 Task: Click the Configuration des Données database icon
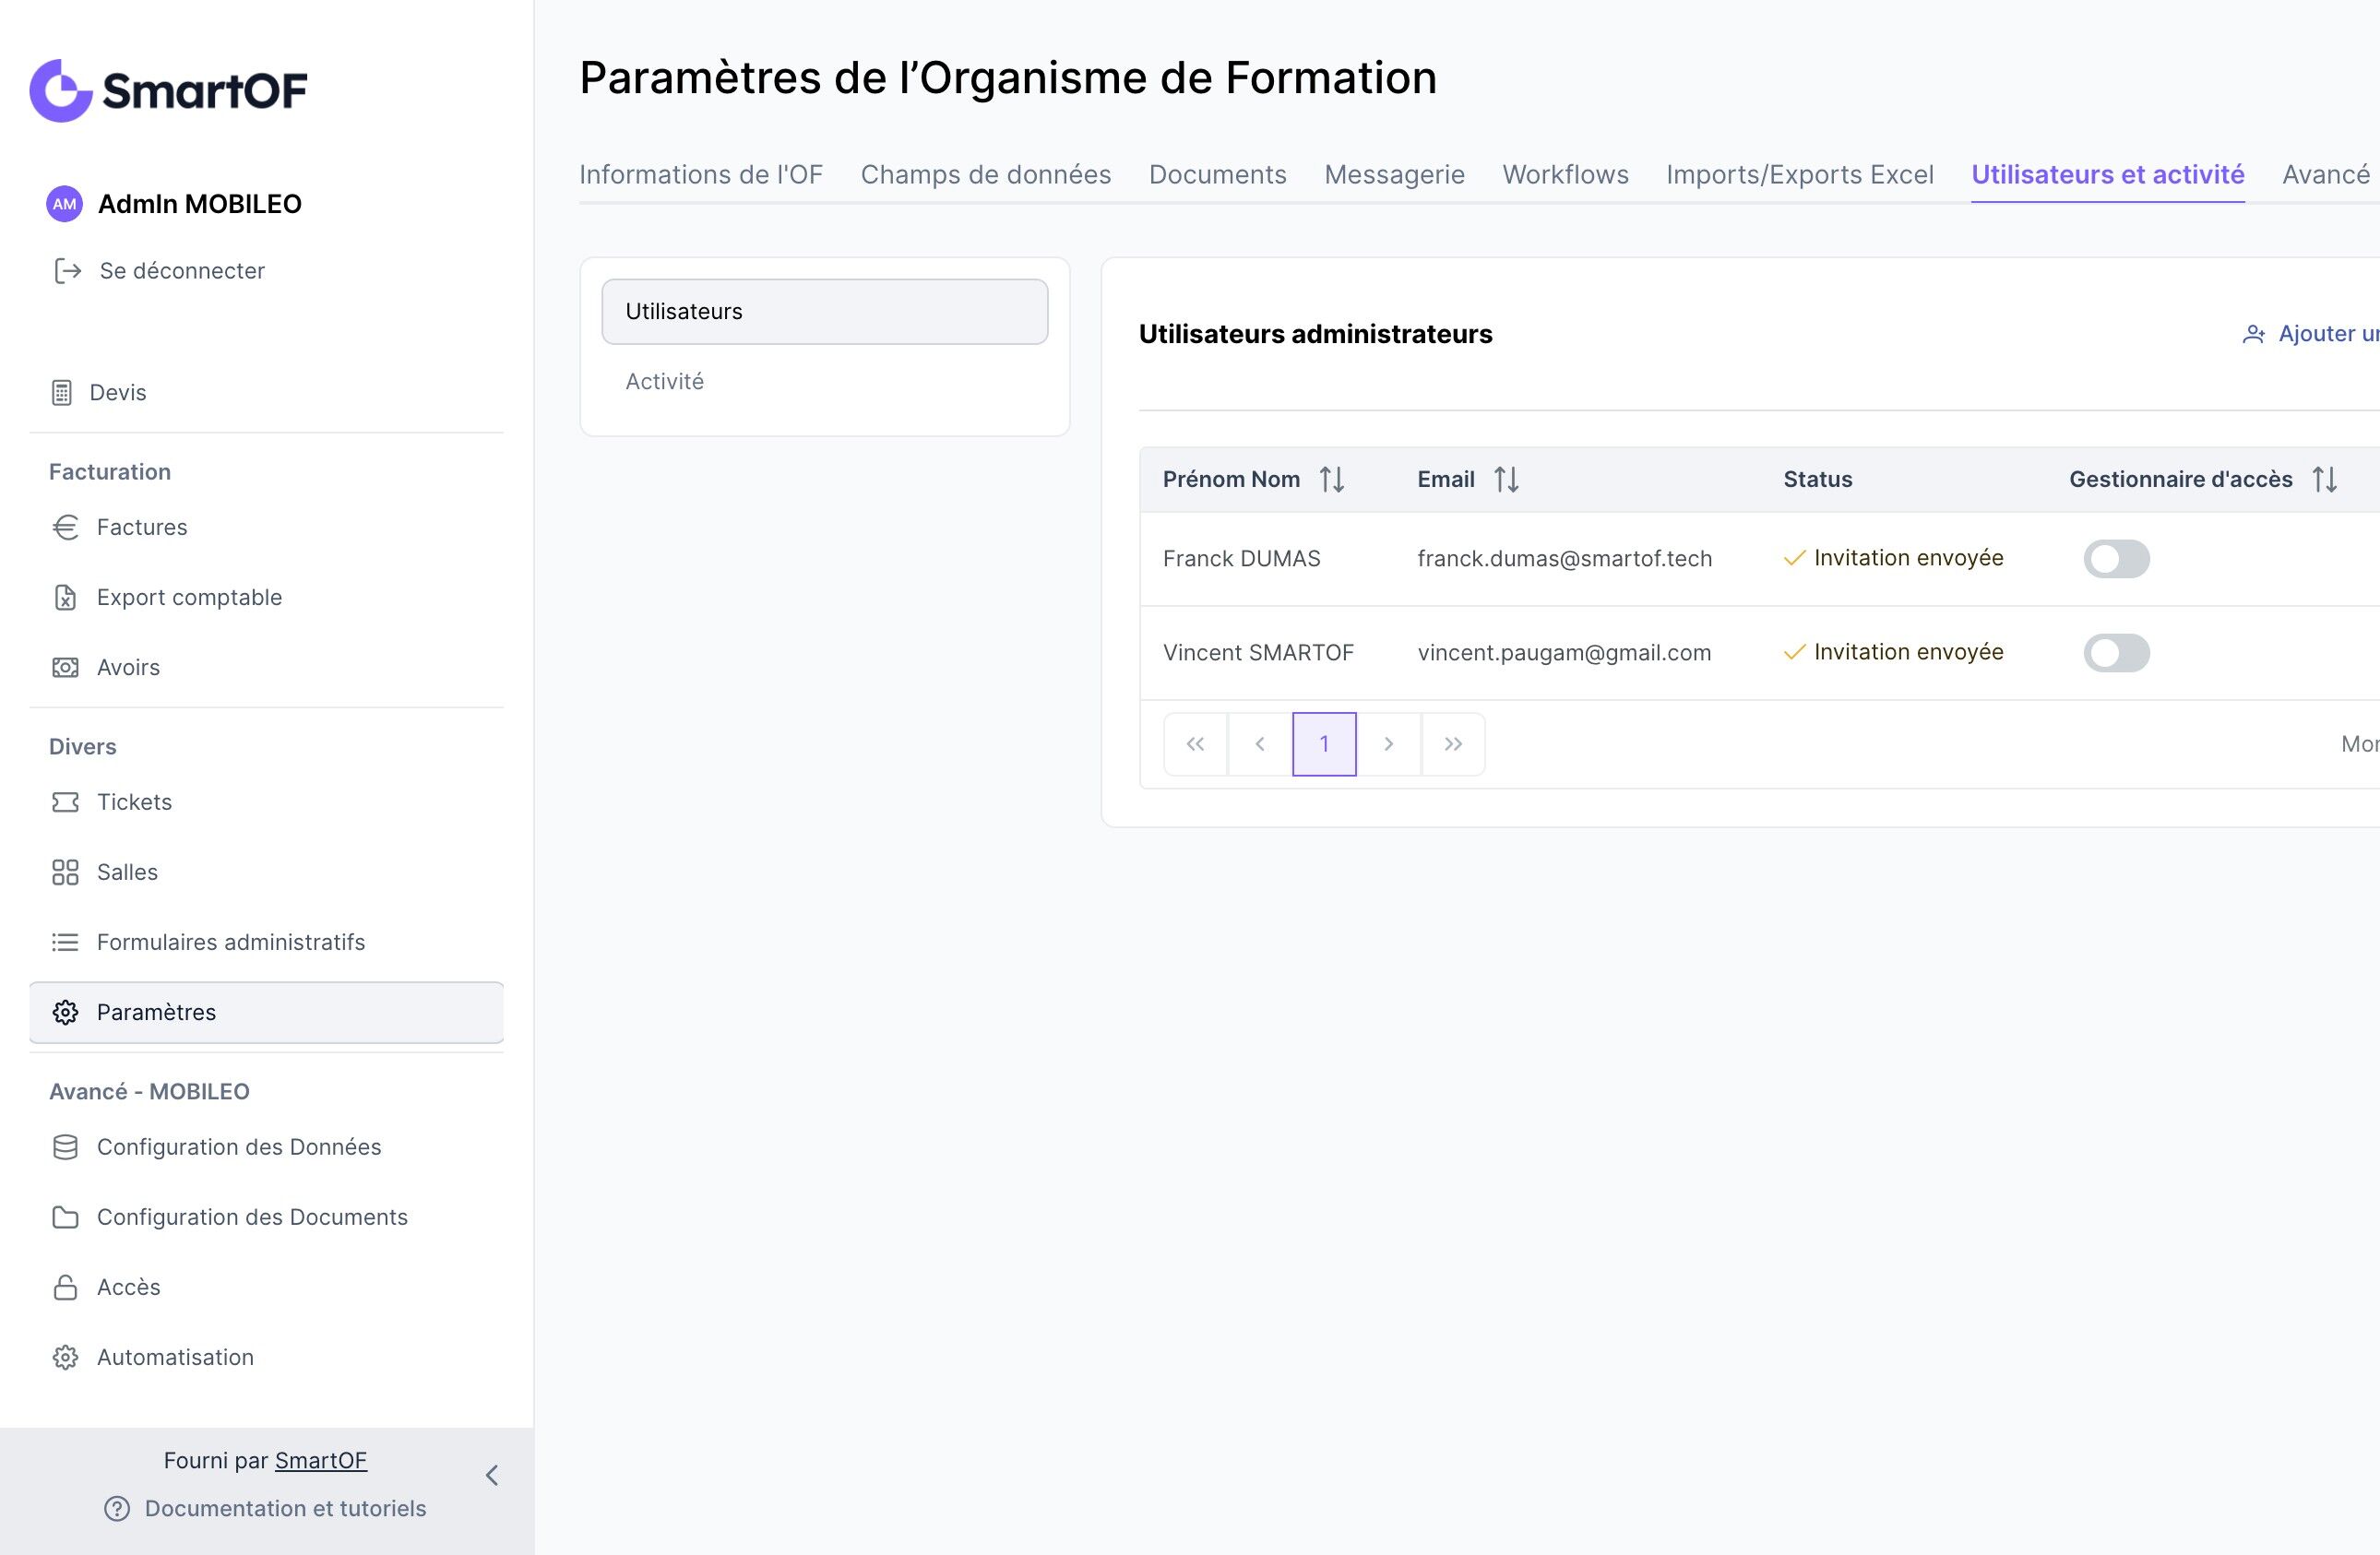[x=65, y=1147]
